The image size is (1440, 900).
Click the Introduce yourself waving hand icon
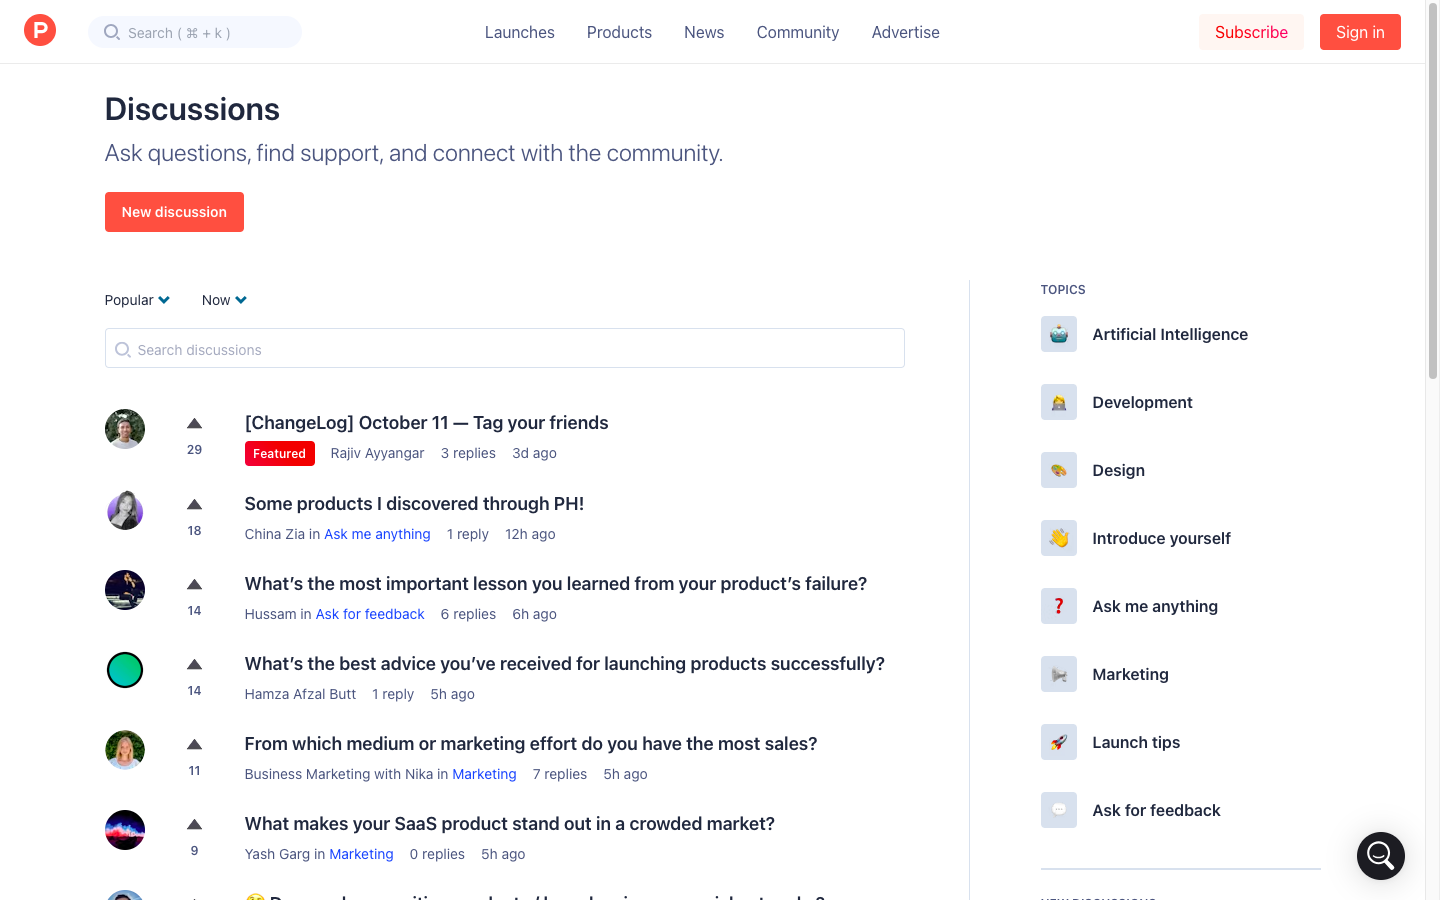click(x=1059, y=538)
